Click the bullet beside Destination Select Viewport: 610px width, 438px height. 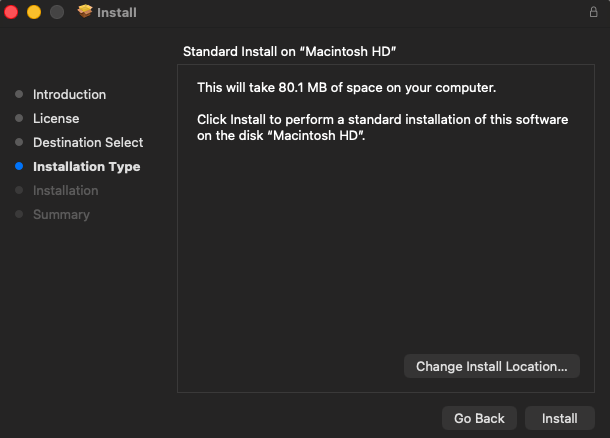18,143
